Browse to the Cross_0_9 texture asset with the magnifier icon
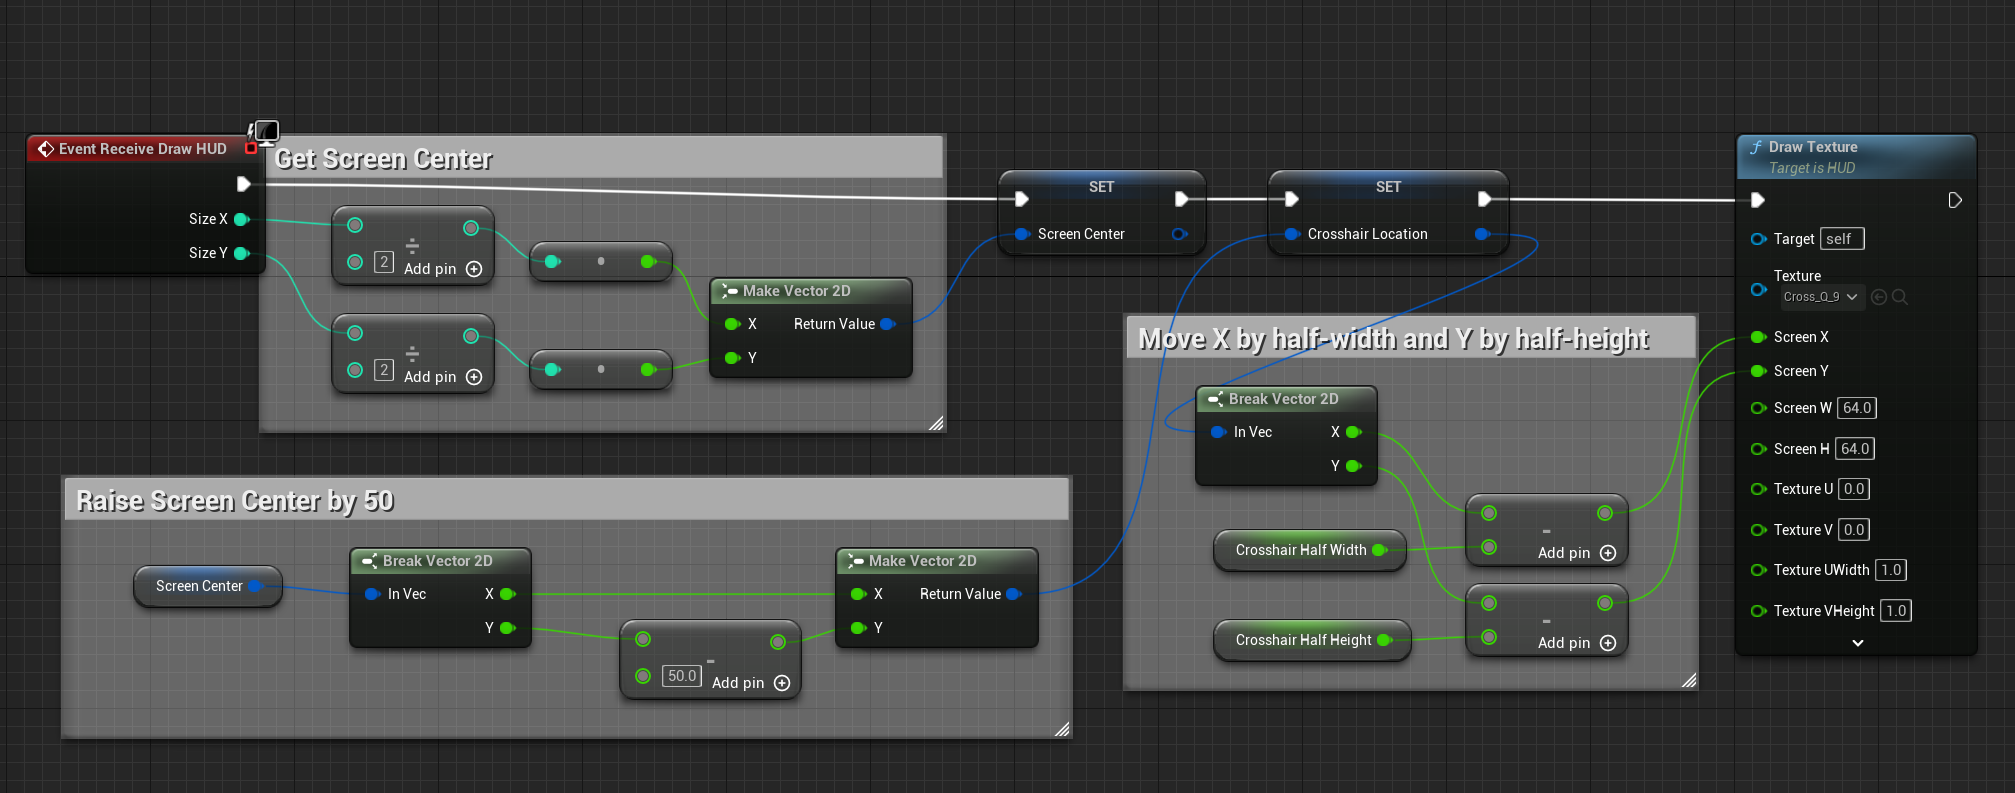This screenshot has height=793, width=2015. point(1900,297)
